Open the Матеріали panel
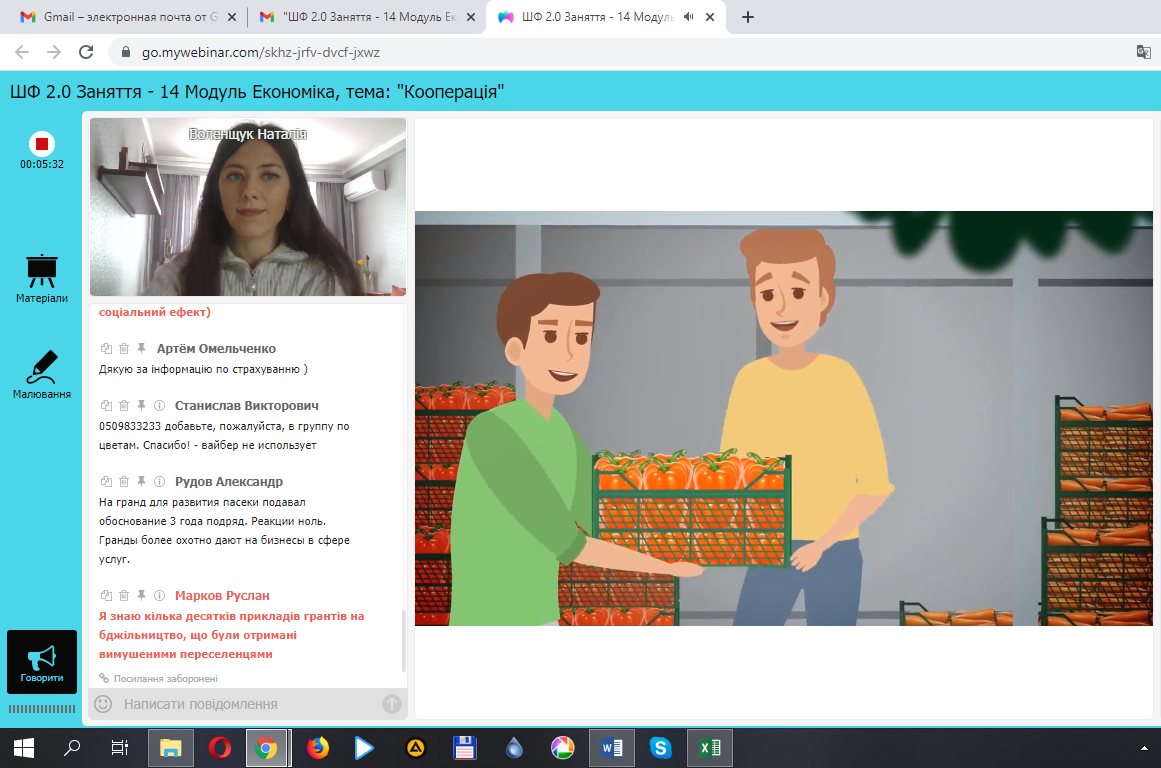 (x=42, y=277)
